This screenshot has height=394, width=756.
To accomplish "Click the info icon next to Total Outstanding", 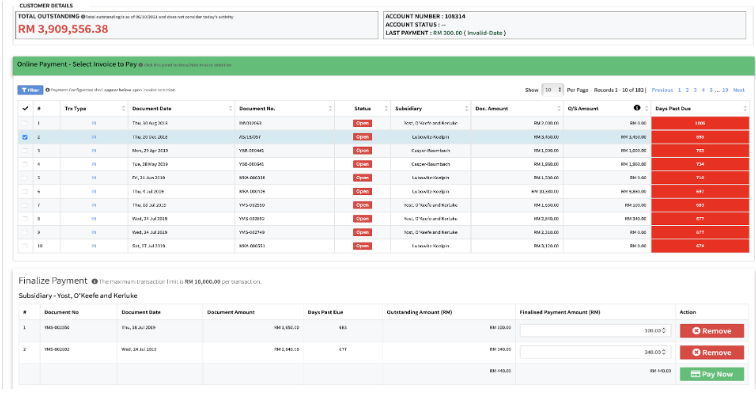I will 83,17.
